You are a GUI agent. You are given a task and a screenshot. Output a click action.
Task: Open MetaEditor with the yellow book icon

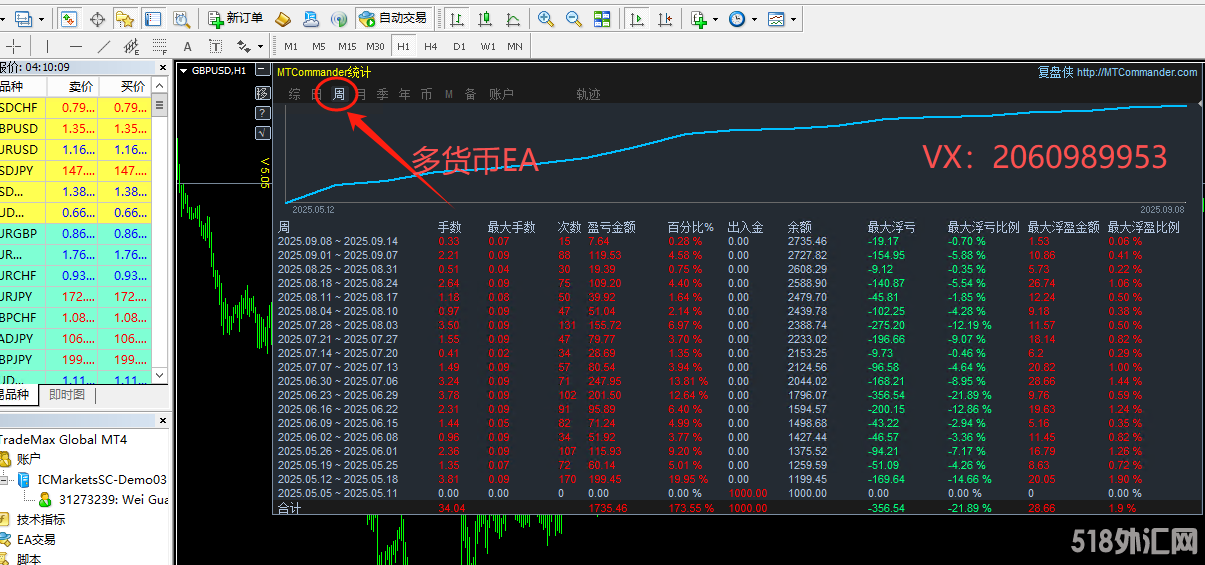point(283,18)
